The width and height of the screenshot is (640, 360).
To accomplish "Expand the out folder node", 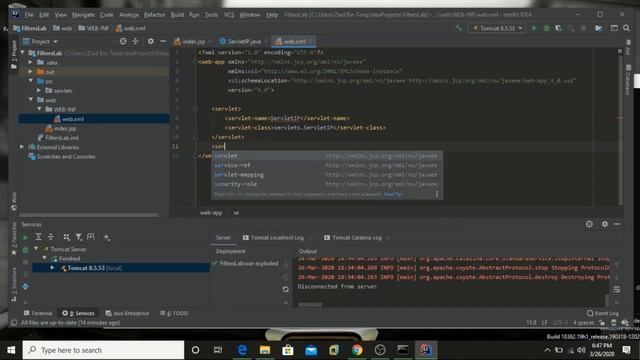I will 31,72.
